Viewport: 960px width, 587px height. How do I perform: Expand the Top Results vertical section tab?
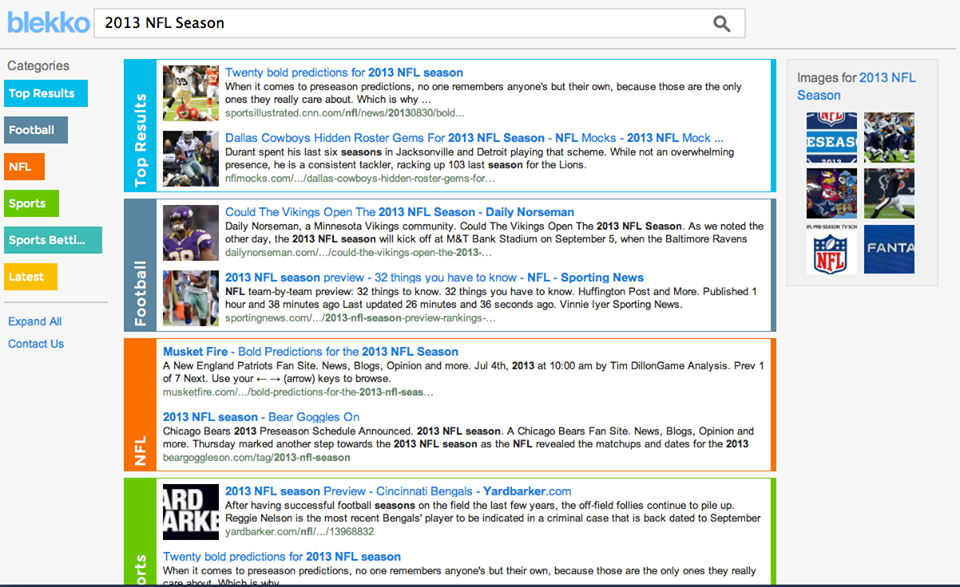[x=140, y=125]
